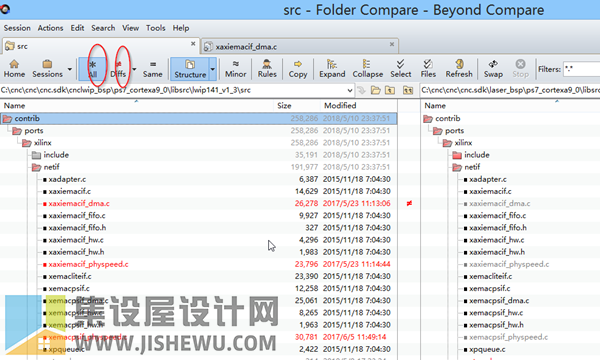Open the Sessions dropdown arrow
Screen dimensions: 600x360
pyautogui.click(x=70, y=69)
